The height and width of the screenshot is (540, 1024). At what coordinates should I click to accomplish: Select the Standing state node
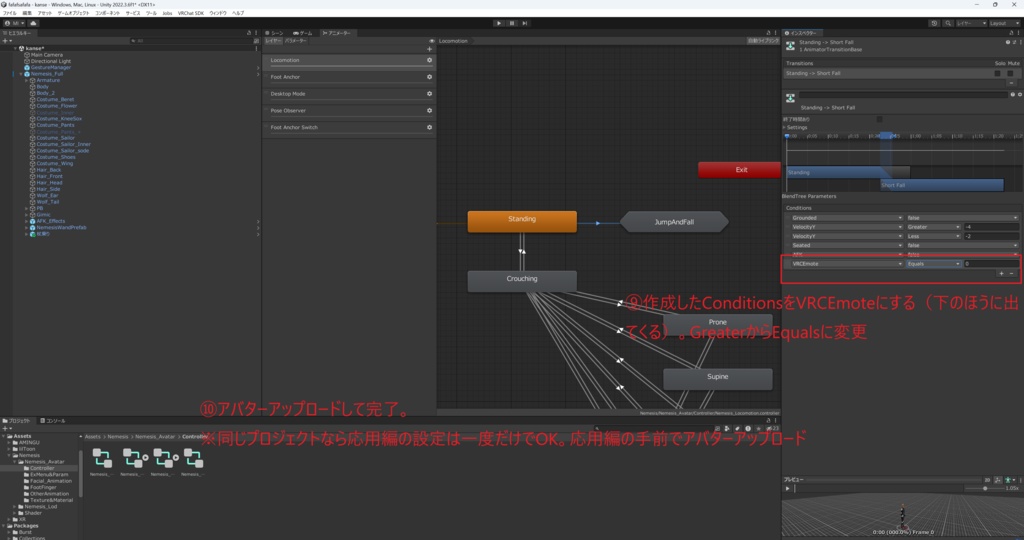click(522, 221)
